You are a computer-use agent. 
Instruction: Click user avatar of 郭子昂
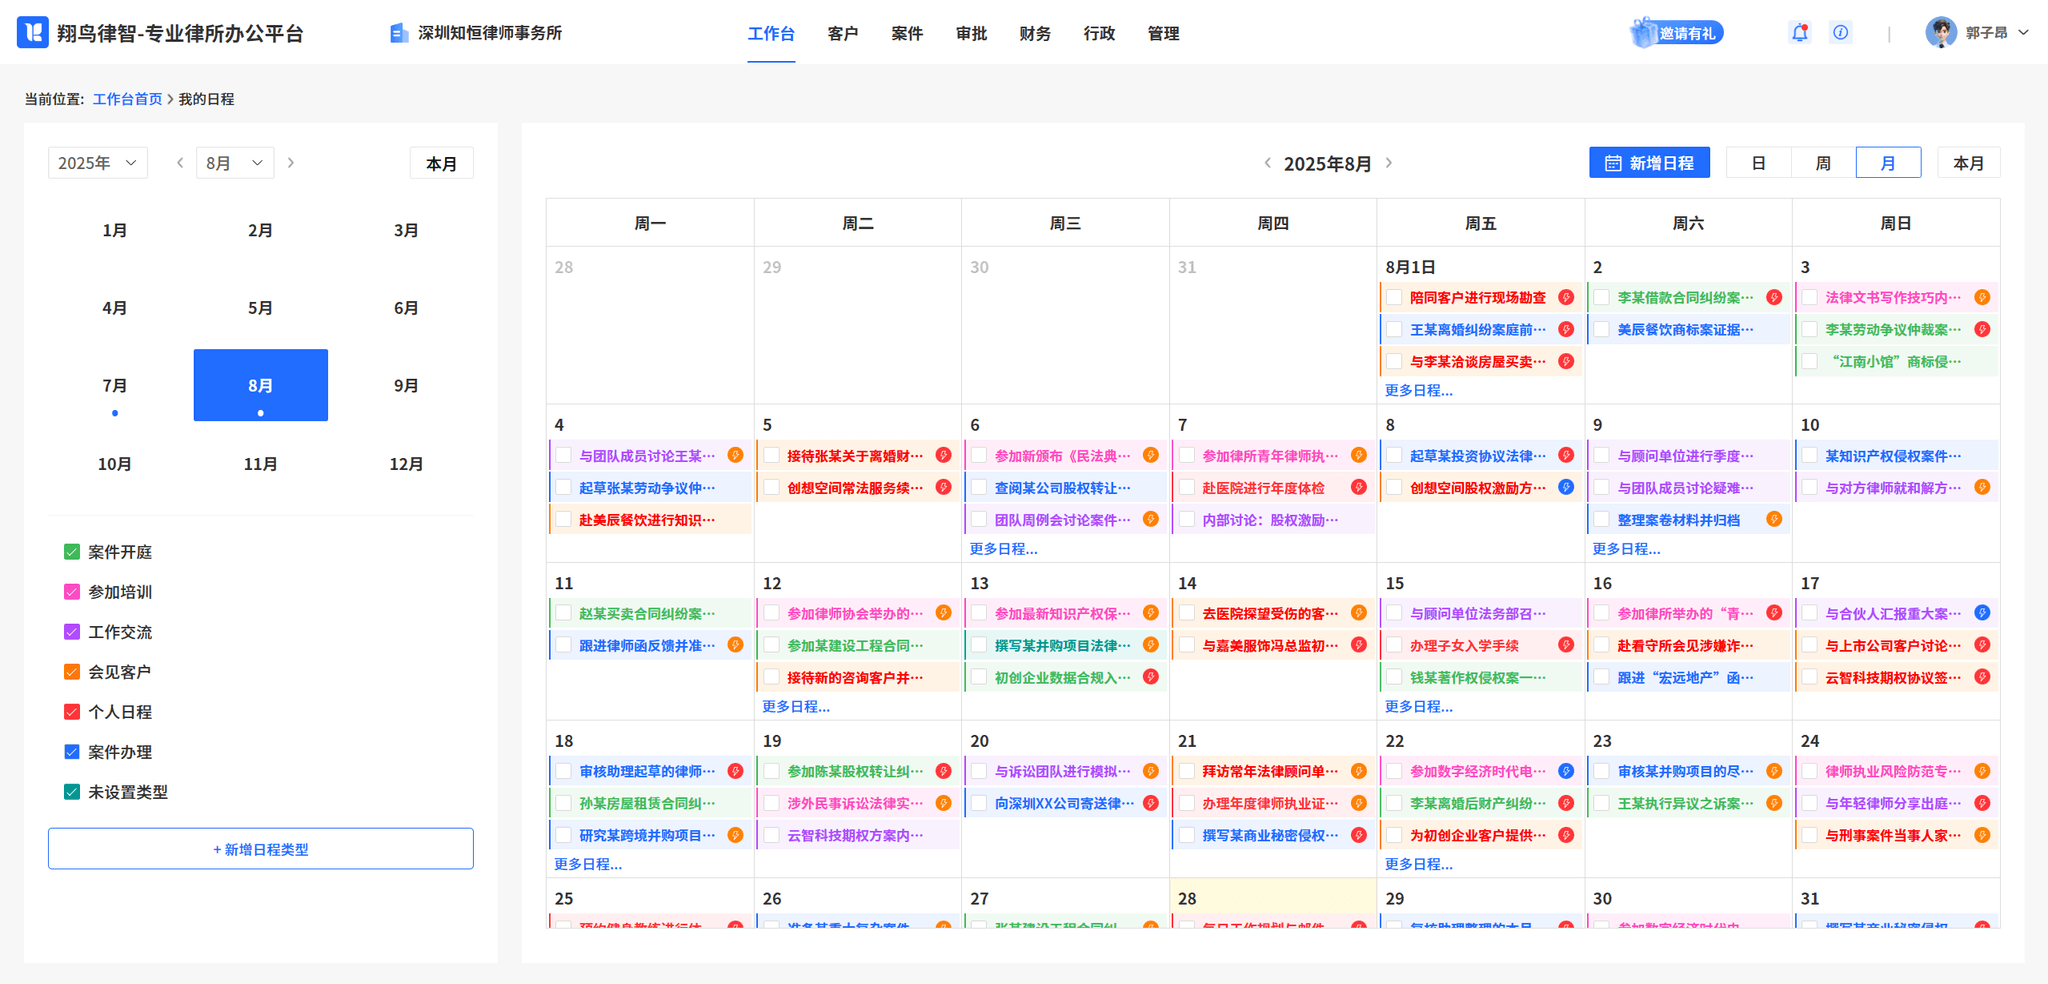(x=1940, y=33)
